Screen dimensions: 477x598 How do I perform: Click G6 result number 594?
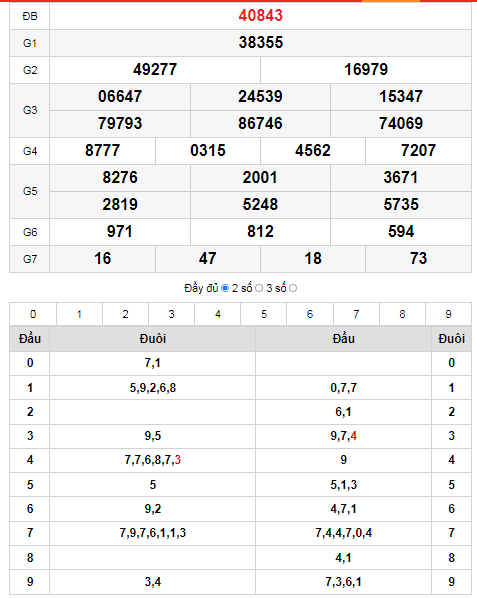point(401,231)
